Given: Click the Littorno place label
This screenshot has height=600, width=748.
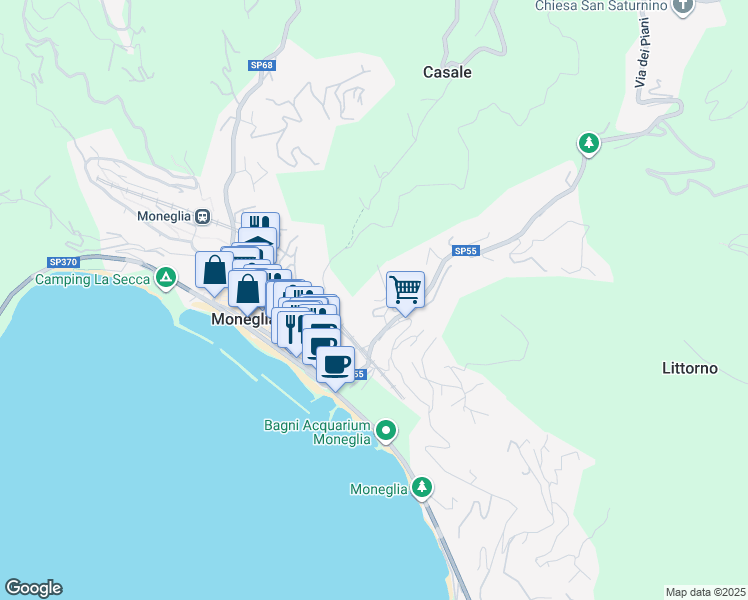Looking at the screenshot, I should coord(690,368).
